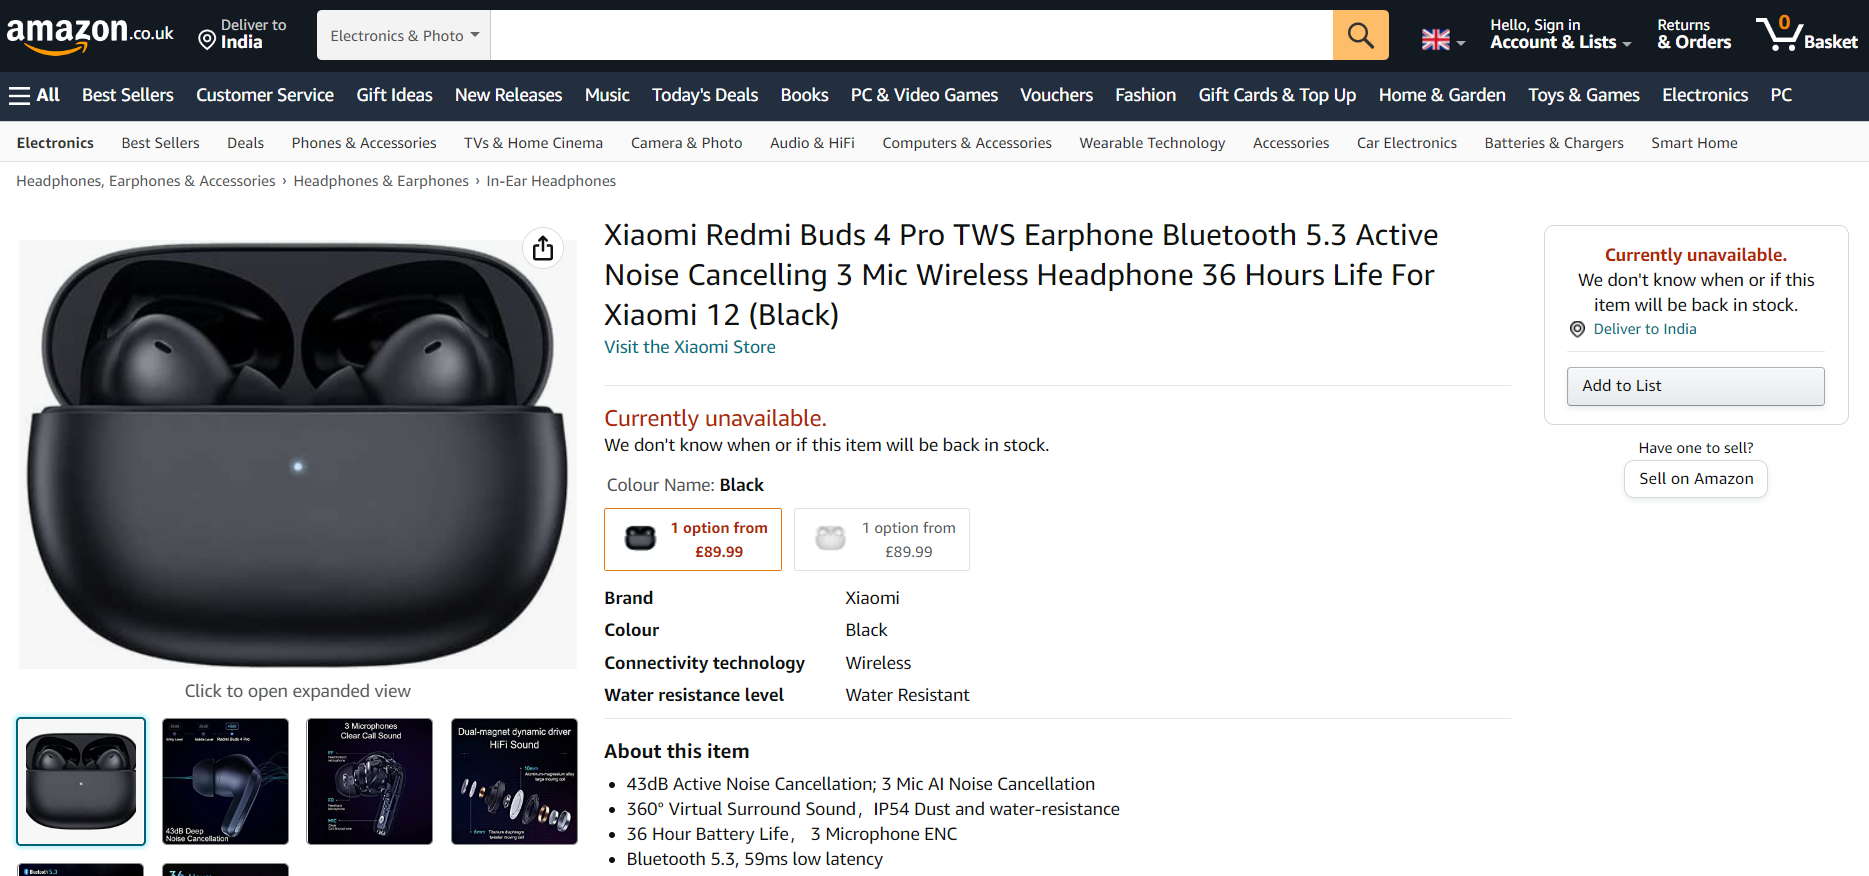
Task: Open the In-Ear Headphones breadcrumb link
Action: (x=551, y=181)
